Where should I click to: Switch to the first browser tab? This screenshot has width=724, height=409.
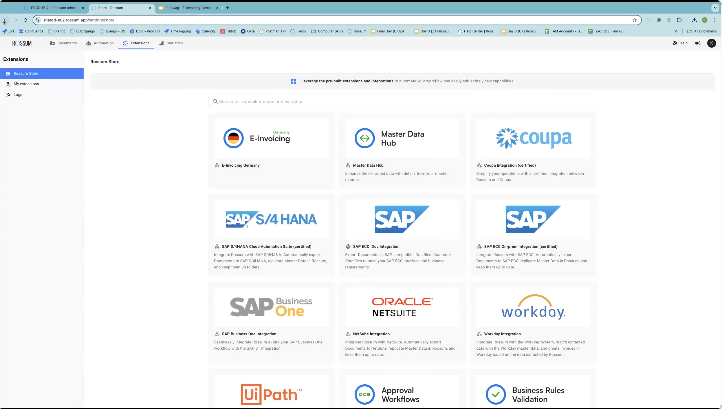[x=54, y=8]
